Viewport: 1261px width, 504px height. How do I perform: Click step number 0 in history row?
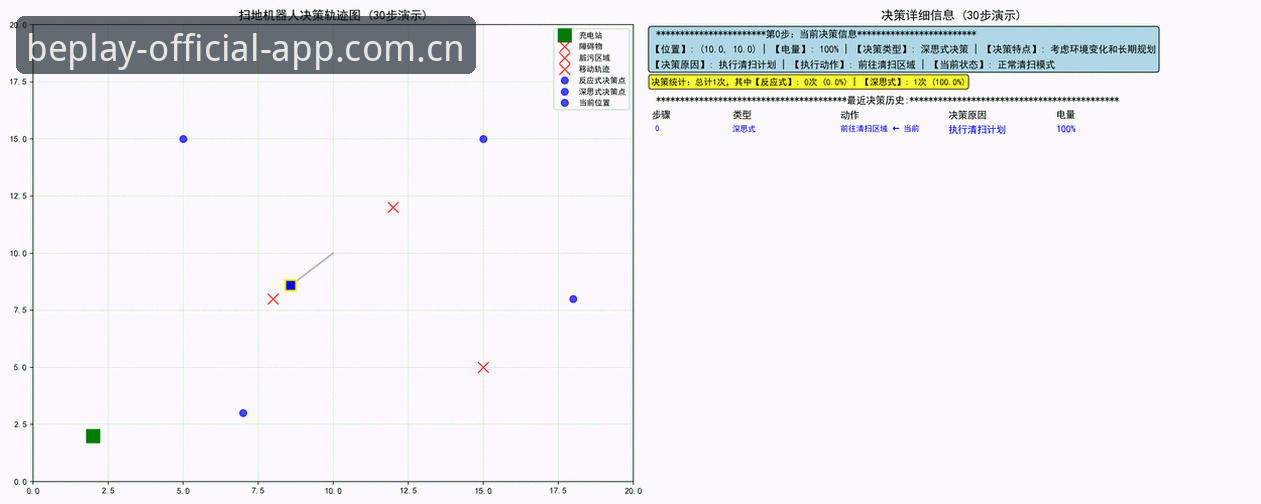pos(657,129)
